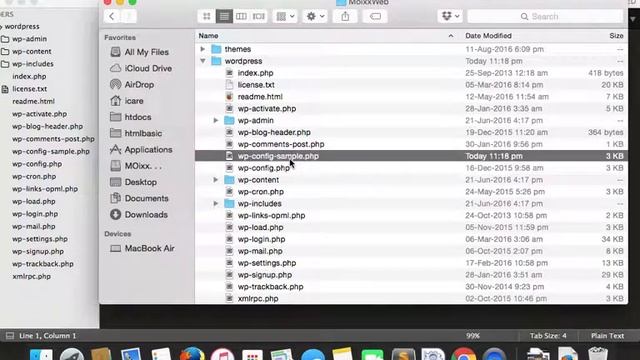Click the Edit Tags toolbar button
This screenshot has width=640, height=360.
point(375,16)
